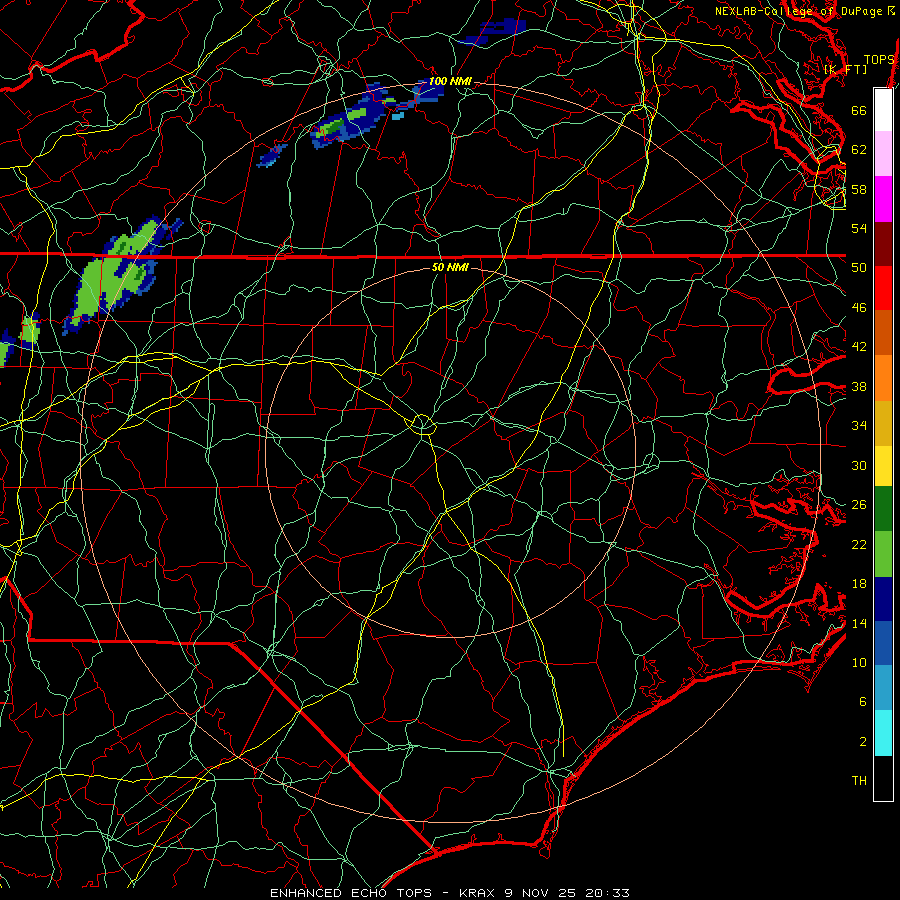This screenshot has height=900, width=900.
Task: Click the "9 NOV 25 20:33" timestamp
Action: [567, 893]
